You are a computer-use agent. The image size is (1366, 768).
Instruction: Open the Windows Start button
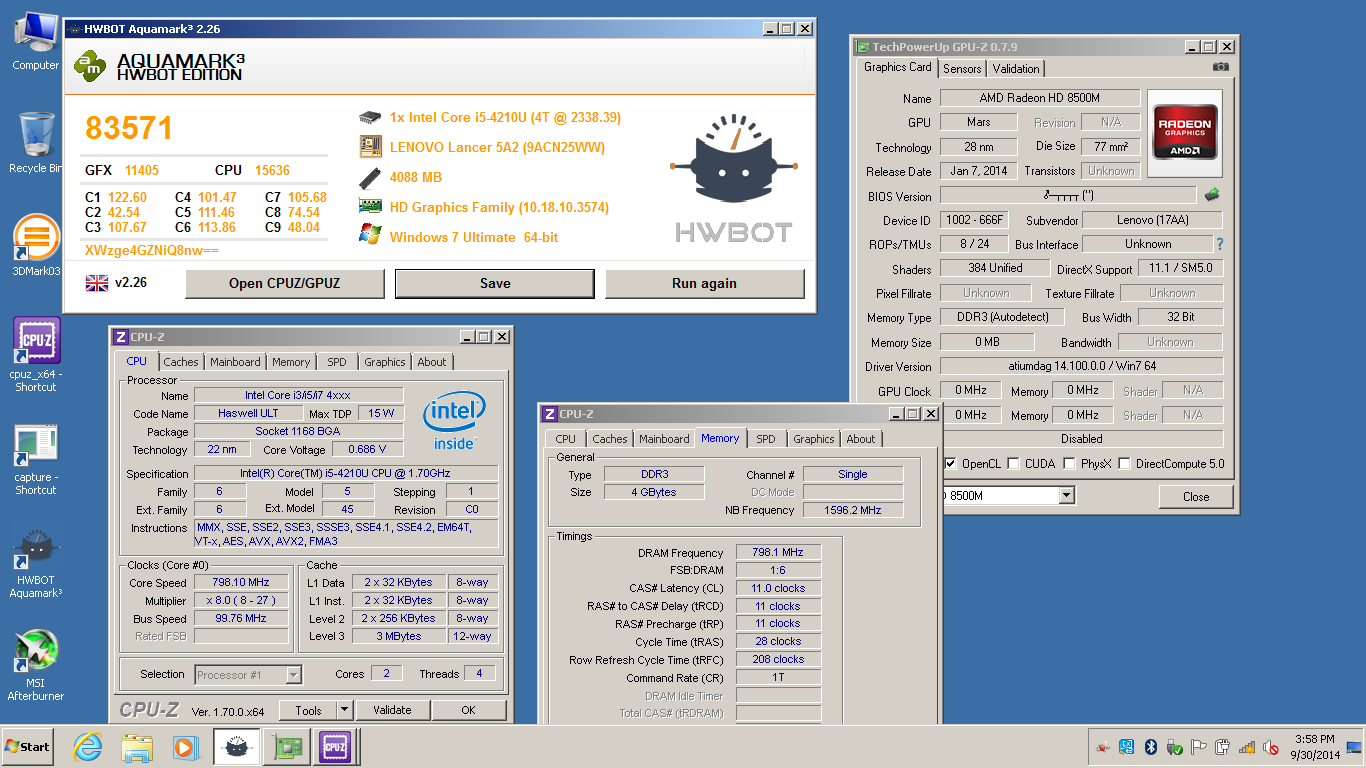coord(28,747)
